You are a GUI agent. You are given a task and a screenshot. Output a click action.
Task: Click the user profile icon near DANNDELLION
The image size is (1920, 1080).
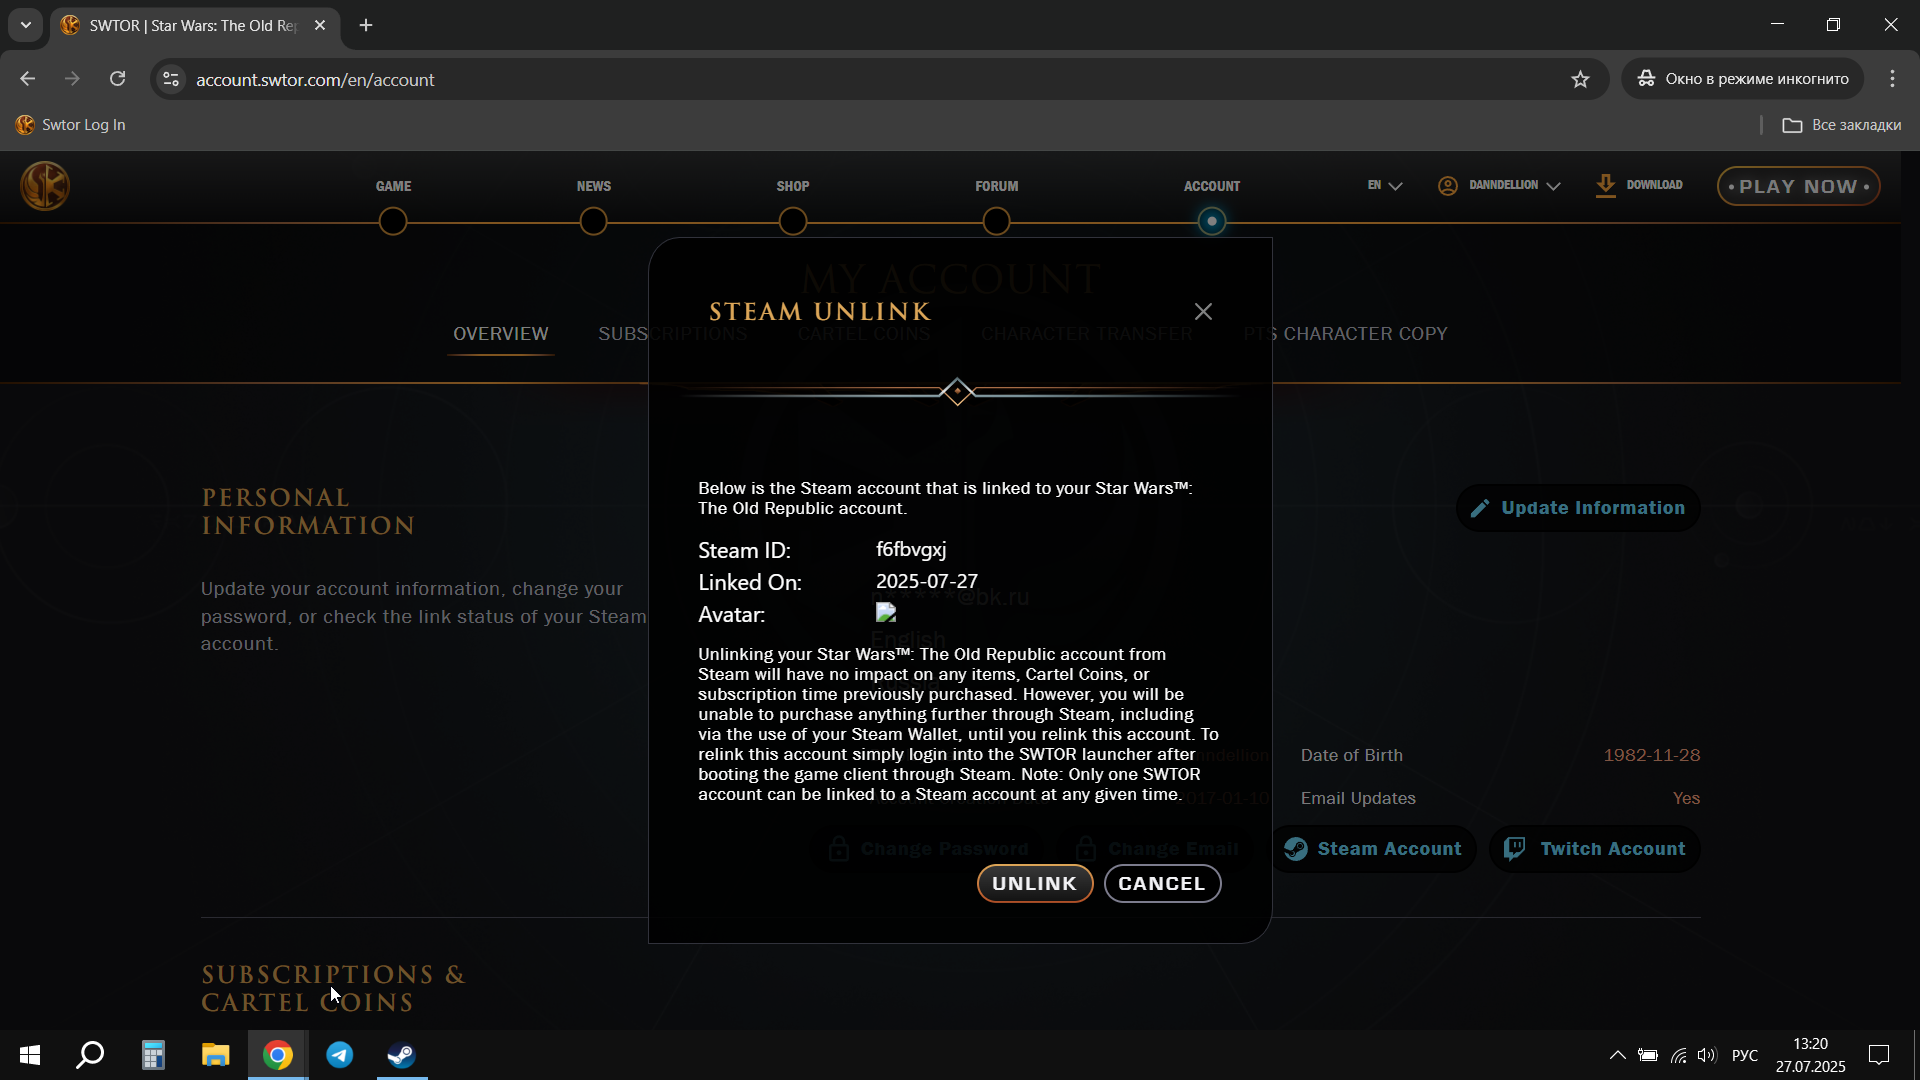click(1448, 185)
